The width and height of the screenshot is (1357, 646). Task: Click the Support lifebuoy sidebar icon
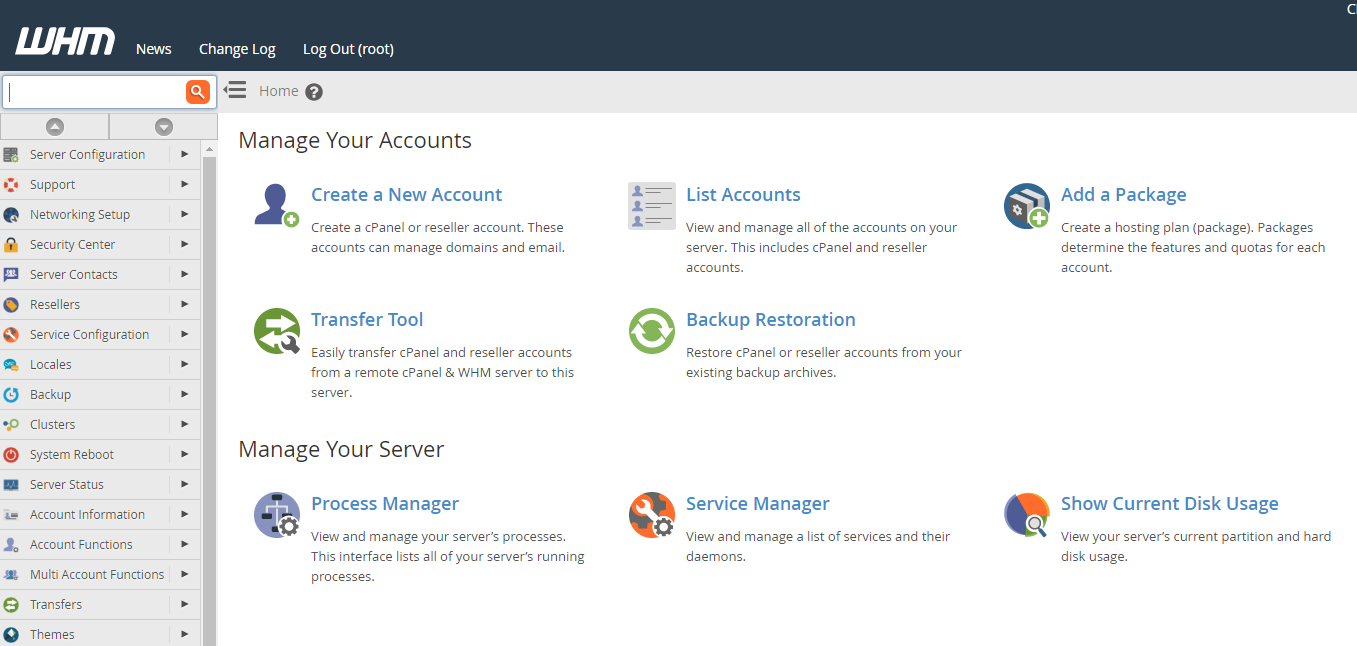pos(11,185)
